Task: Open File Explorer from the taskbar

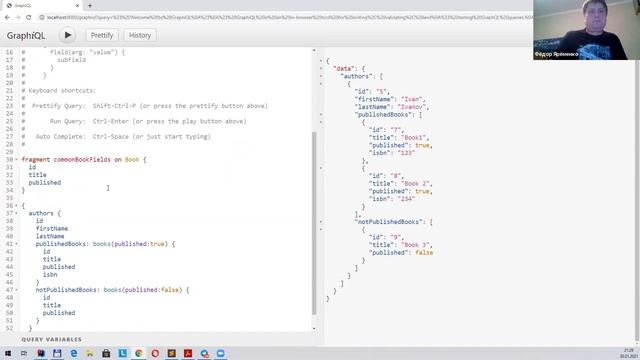Action: [x=89, y=353]
